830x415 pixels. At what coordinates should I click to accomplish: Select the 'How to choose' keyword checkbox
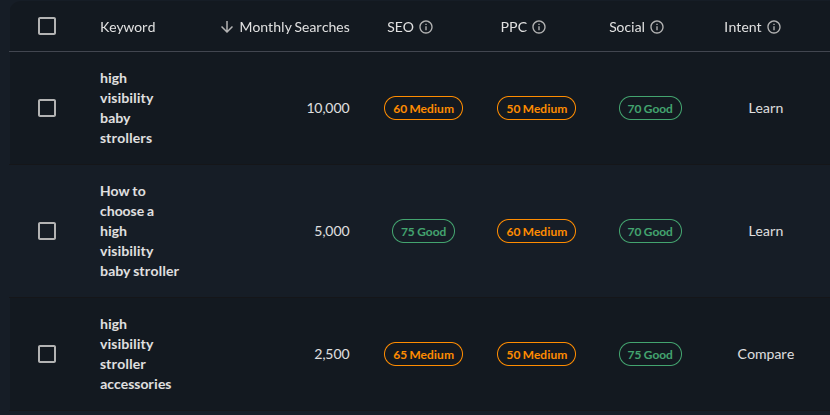tap(47, 231)
